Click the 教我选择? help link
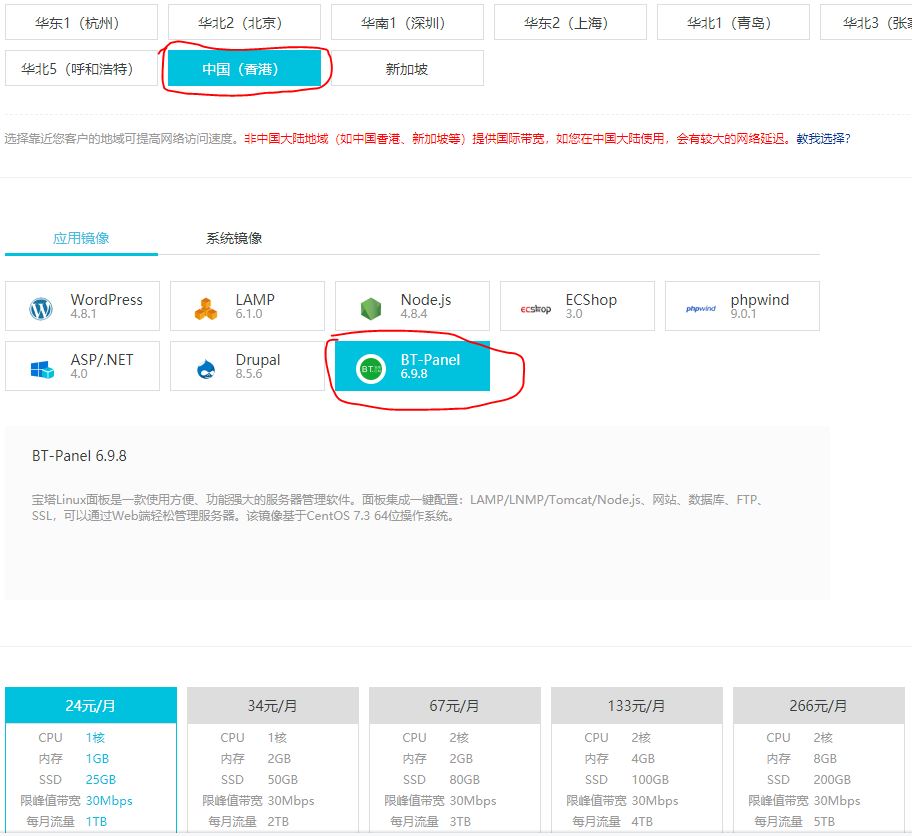912x836 pixels. tap(823, 139)
